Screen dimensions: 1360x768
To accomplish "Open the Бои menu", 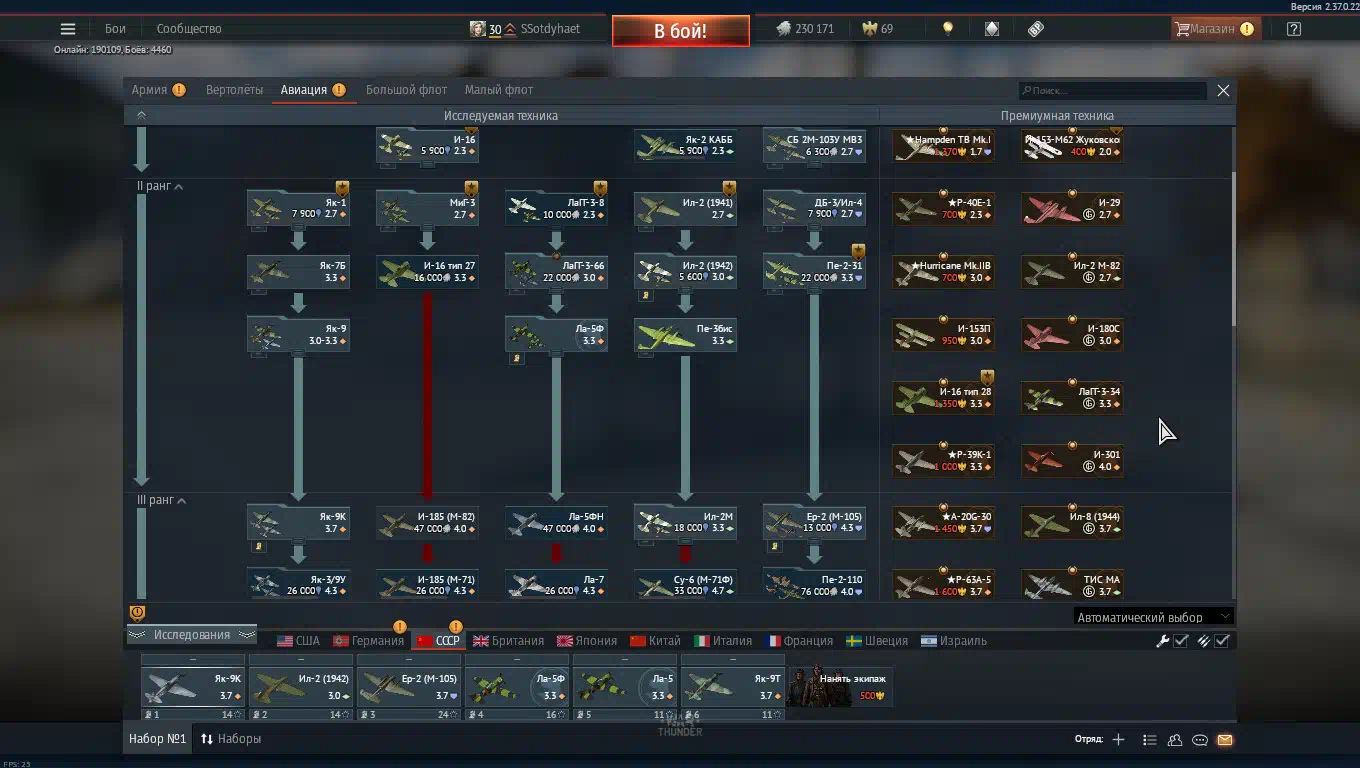I will (115, 29).
